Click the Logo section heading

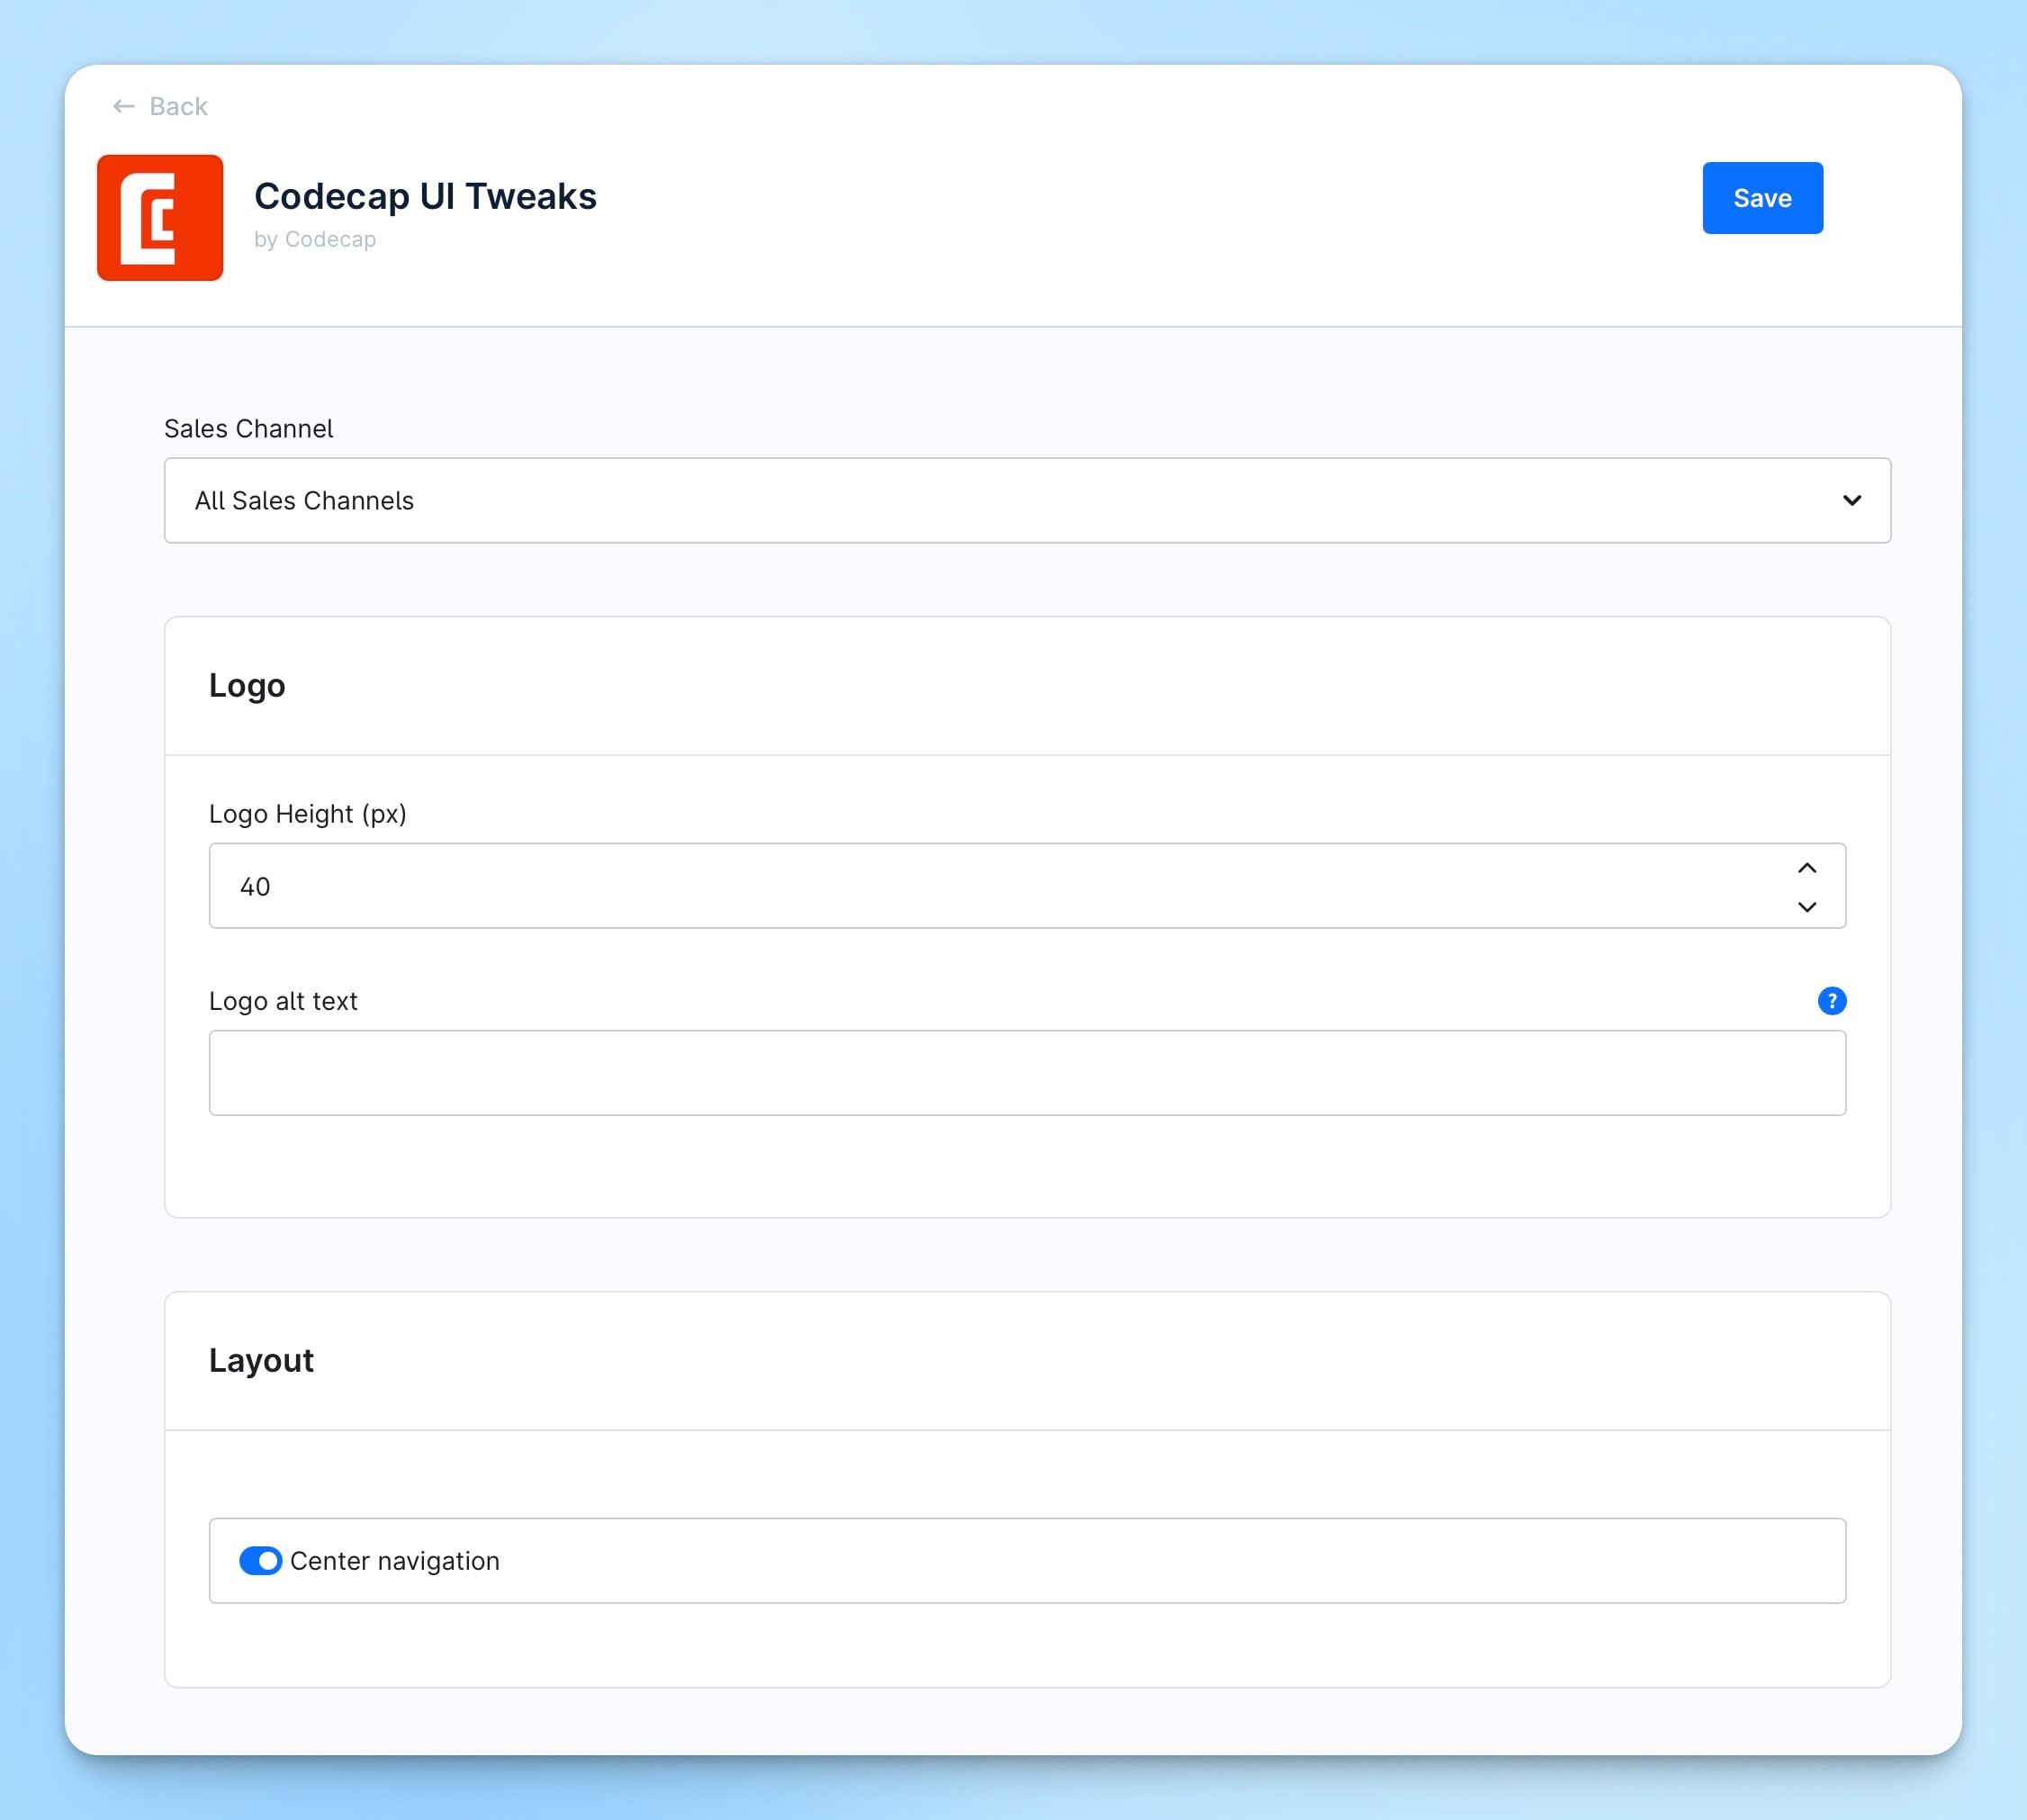247,686
